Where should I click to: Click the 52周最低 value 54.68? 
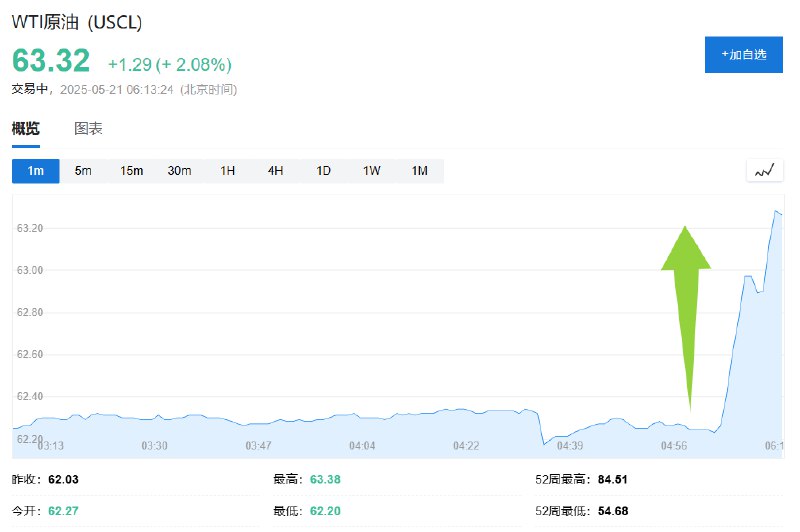[613, 511]
